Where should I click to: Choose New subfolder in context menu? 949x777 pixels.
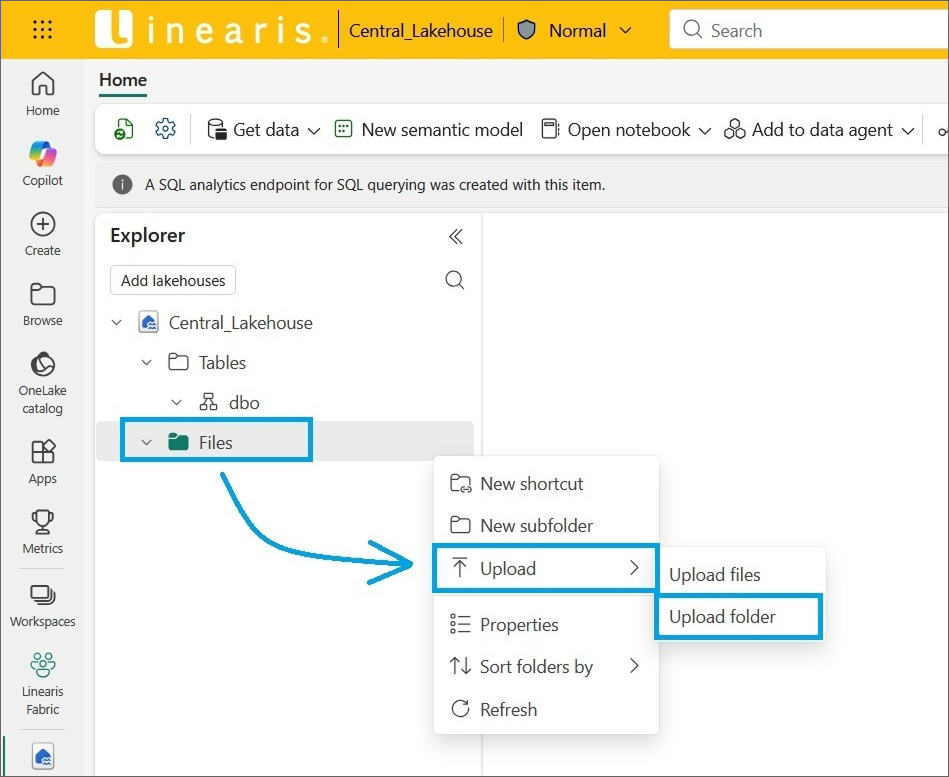pyautogui.click(x=536, y=525)
